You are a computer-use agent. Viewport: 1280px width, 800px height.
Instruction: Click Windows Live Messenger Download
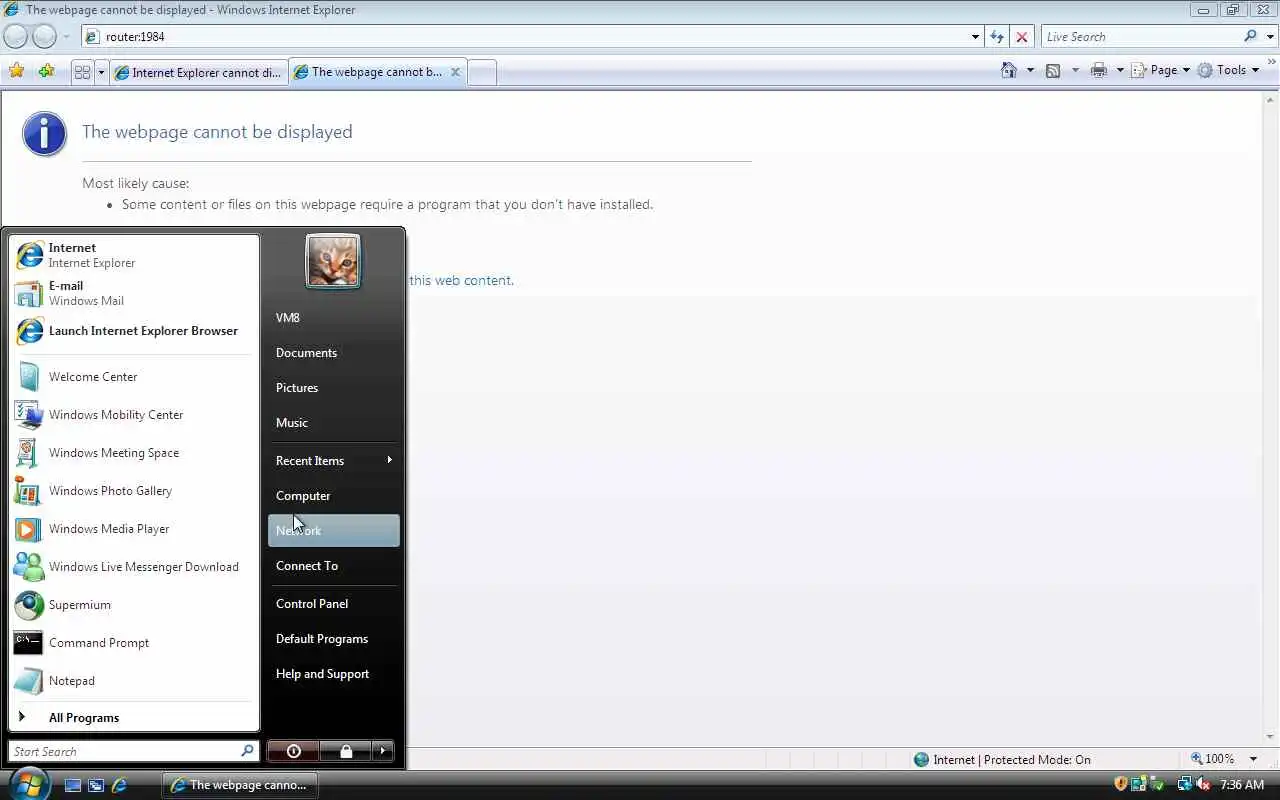(x=134, y=567)
